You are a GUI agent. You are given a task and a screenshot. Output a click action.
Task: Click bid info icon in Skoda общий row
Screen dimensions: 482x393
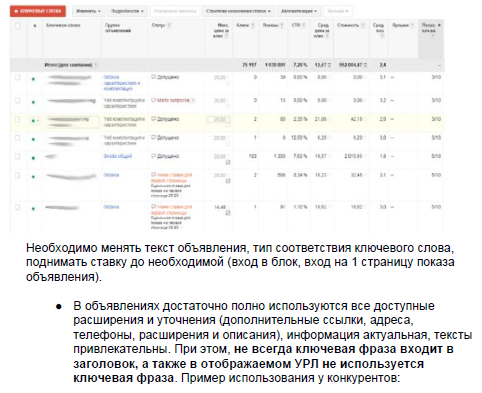228,162
